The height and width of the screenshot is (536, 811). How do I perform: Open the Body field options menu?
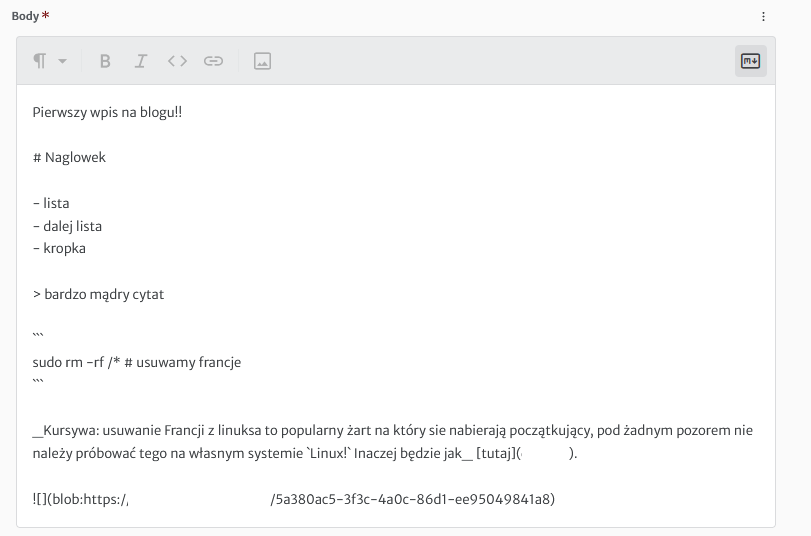pyautogui.click(x=763, y=17)
